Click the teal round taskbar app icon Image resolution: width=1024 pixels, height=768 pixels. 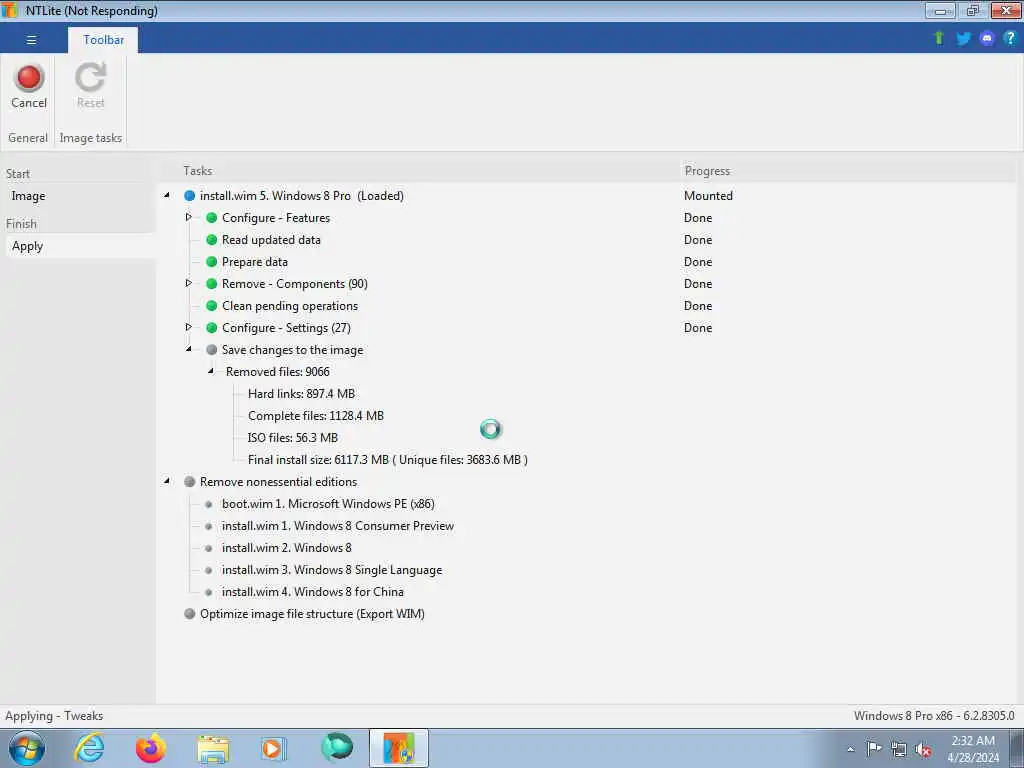coord(337,747)
